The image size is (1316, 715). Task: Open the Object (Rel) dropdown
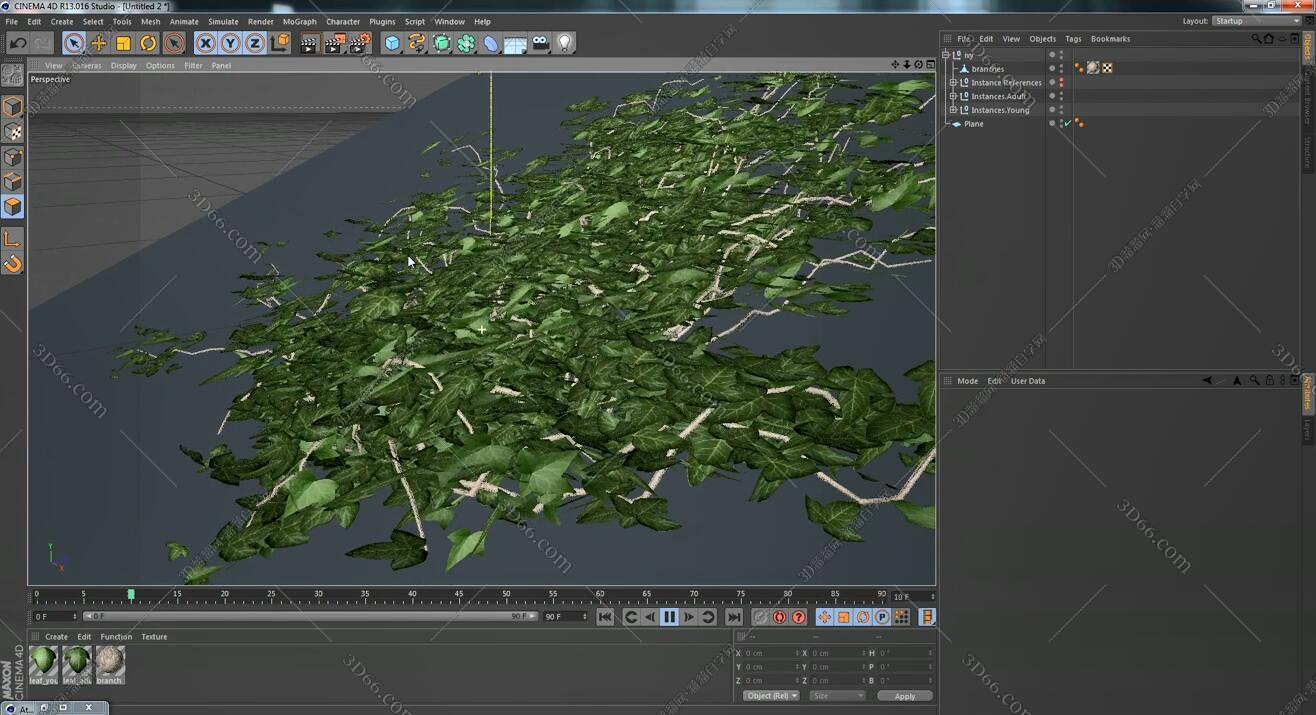(x=771, y=696)
